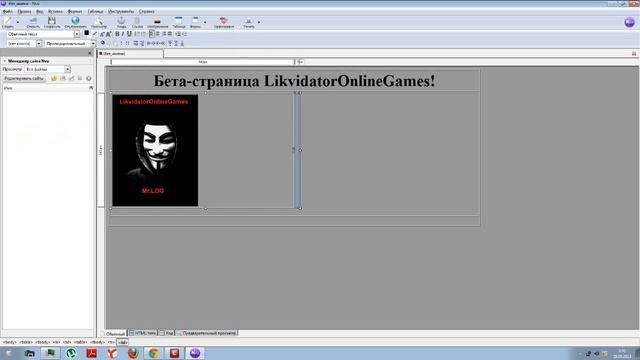Switch to the Код view tab
Image resolution: width=640 pixels, height=360 pixels.
167,333
